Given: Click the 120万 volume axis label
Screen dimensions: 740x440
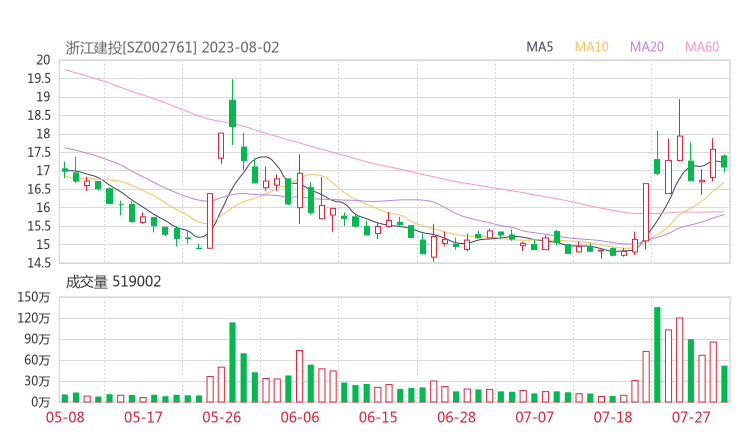Looking at the screenshot, I should 34,318.
